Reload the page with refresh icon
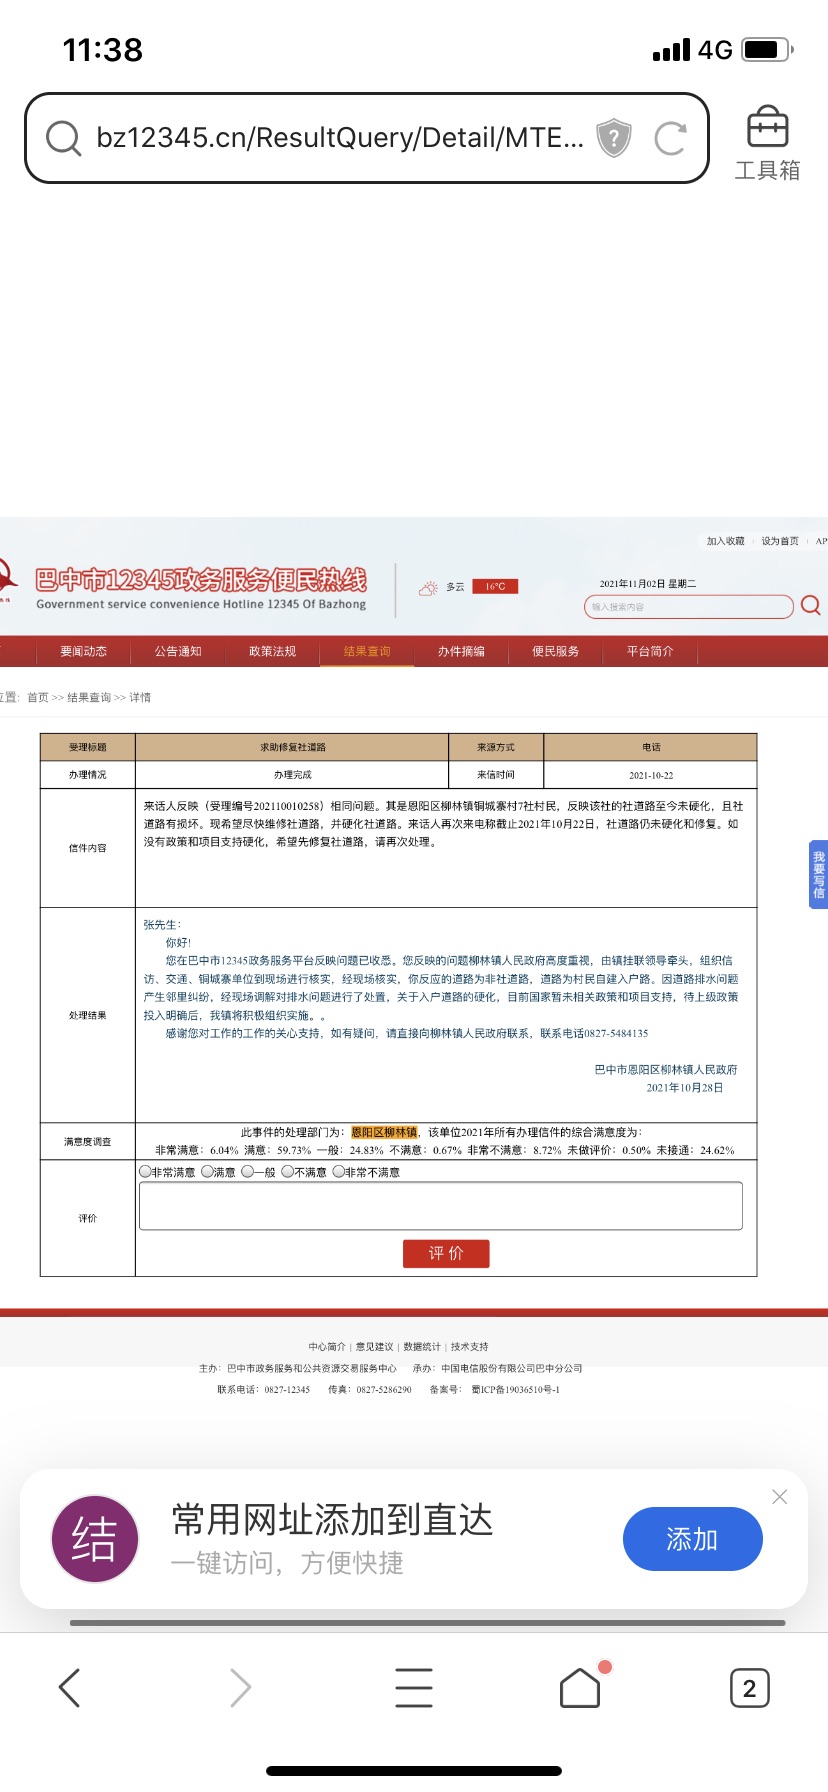Screen dimensions: 828x1792 (670, 138)
